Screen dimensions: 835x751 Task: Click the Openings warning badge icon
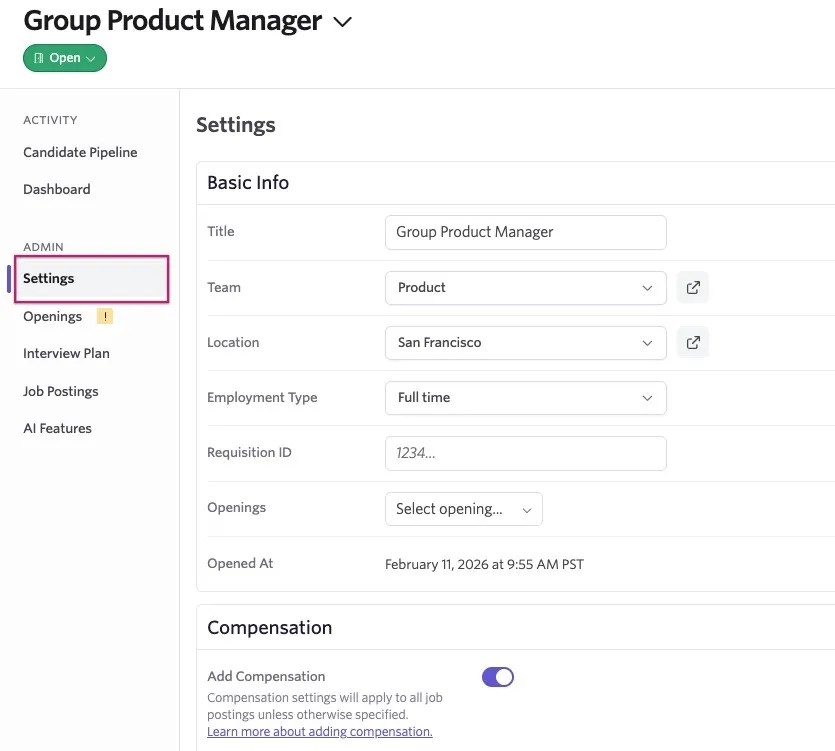[x=105, y=316]
